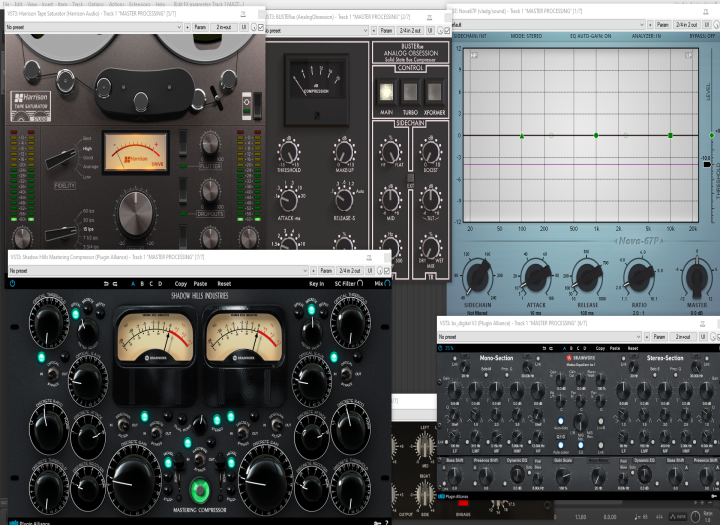
Task: Click the THRESHOLD knob on BUSTERse
Action: 289,152
